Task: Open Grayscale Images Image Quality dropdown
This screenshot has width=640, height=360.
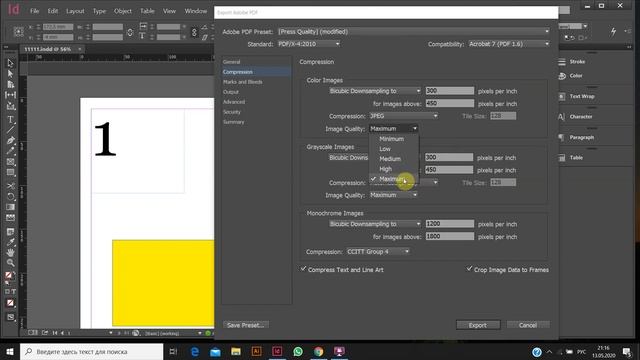Action: coord(393,195)
